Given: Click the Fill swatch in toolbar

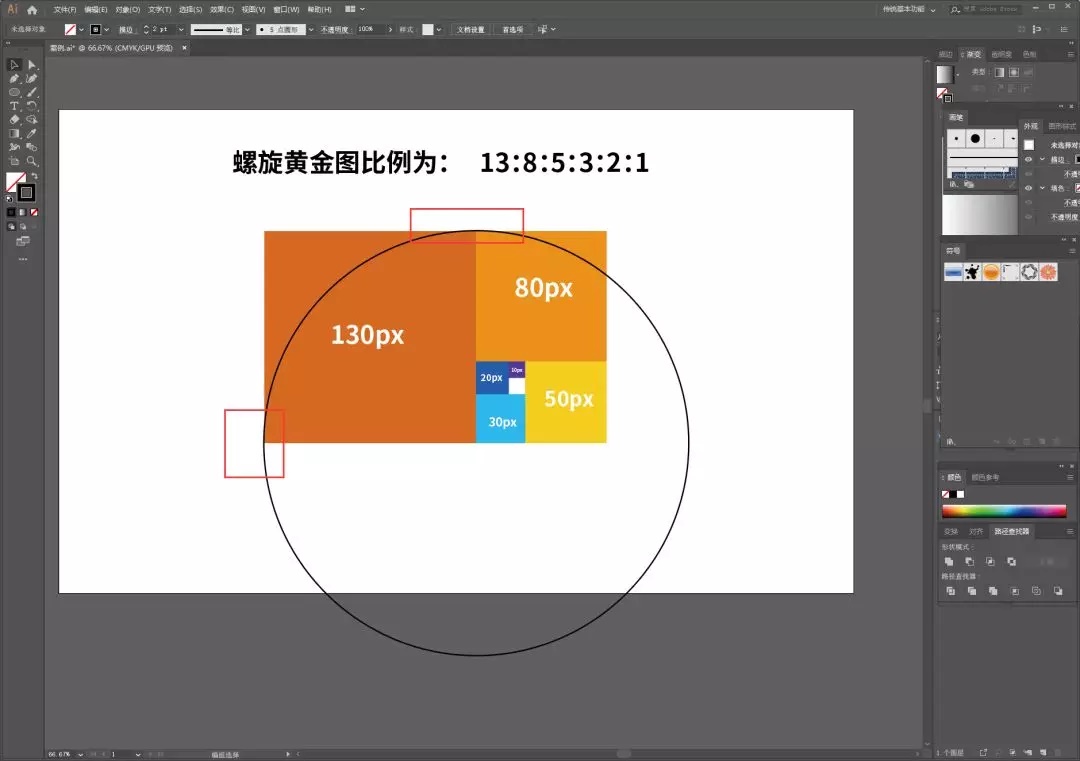Looking at the screenshot, I should [x=14, y=181].
